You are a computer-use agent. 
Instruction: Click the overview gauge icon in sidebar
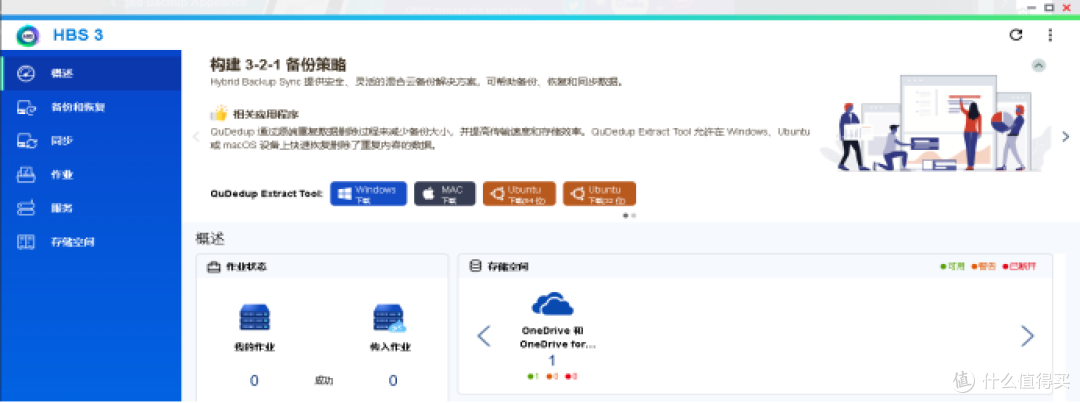pos(26,73)
